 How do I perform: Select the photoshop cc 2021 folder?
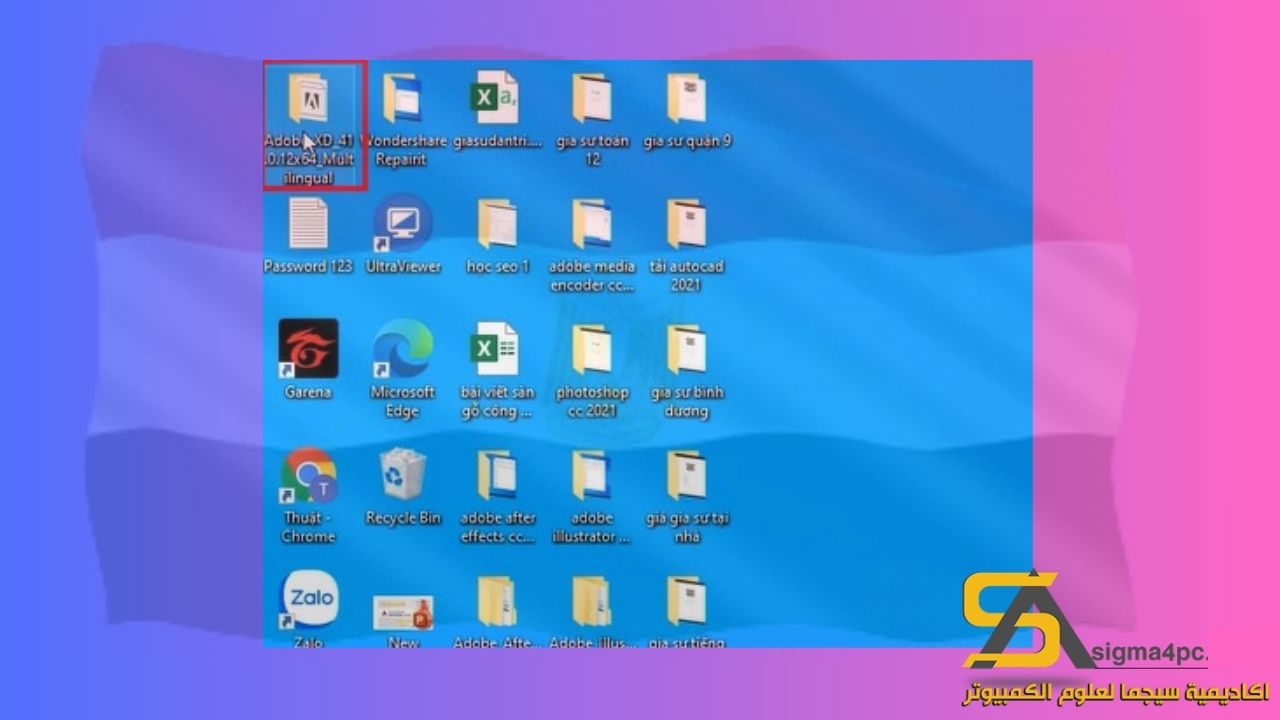click(x=592, y=349)
